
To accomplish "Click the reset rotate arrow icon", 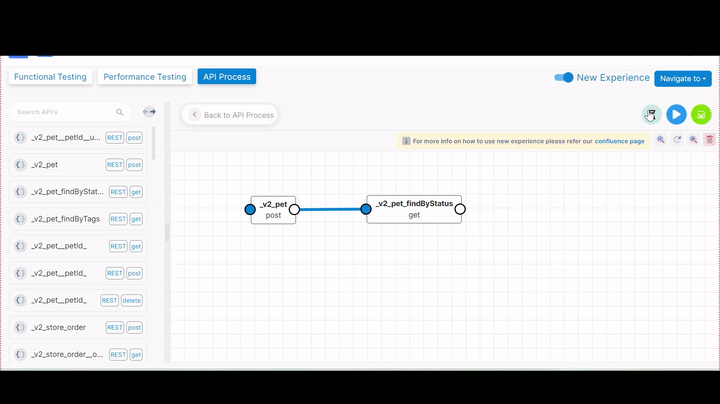I will click(677, 140).
